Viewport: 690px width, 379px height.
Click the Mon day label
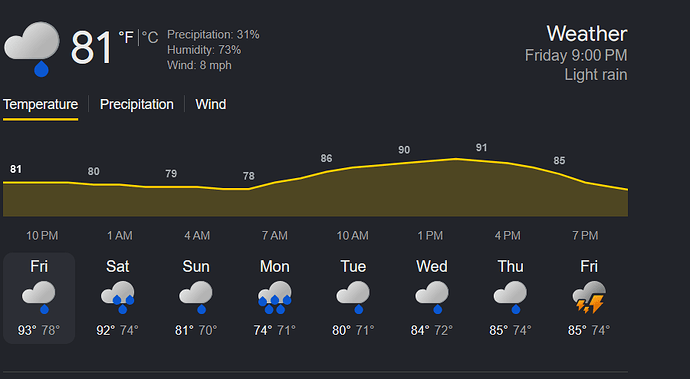click(275, 266)
